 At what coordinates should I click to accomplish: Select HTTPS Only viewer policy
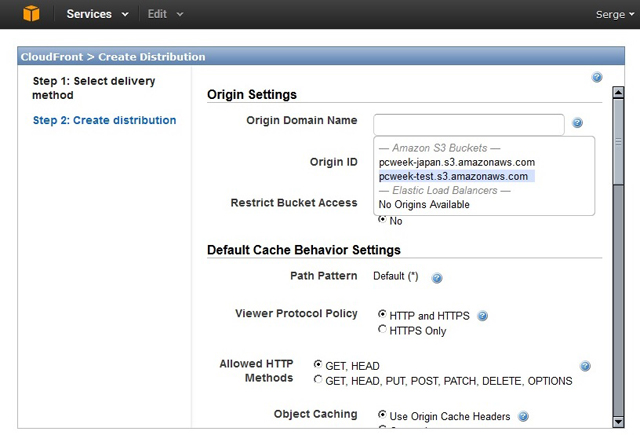pyautogui.click(x=382, y=329)
